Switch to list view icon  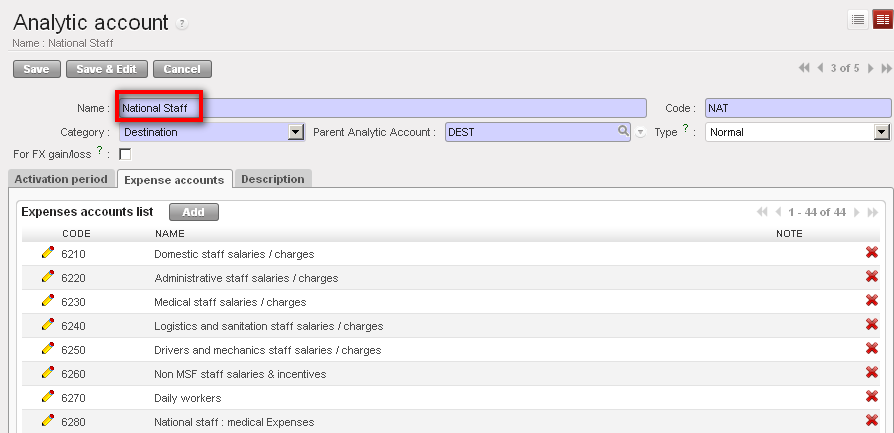coord(858,19)
